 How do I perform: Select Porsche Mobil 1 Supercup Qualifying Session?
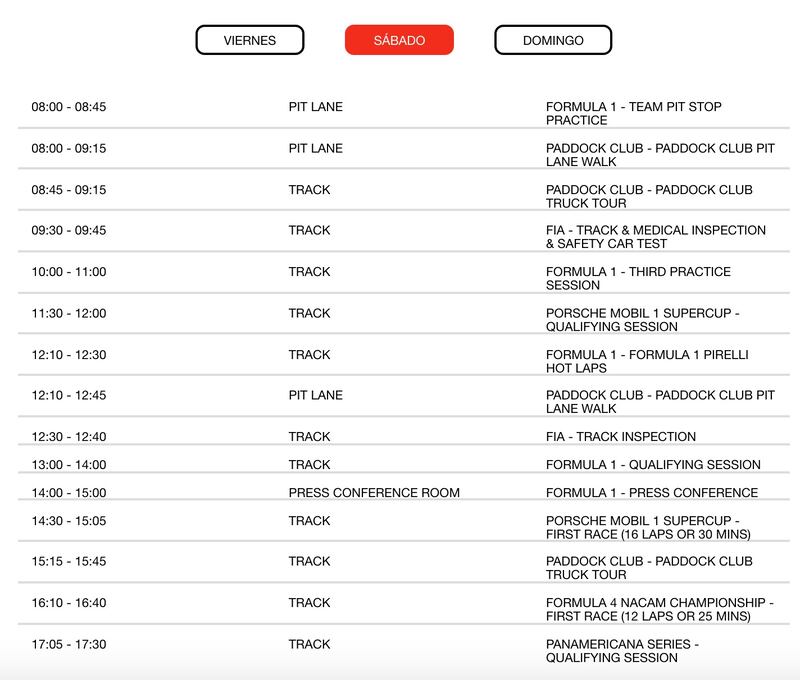[x=643, y=320]
